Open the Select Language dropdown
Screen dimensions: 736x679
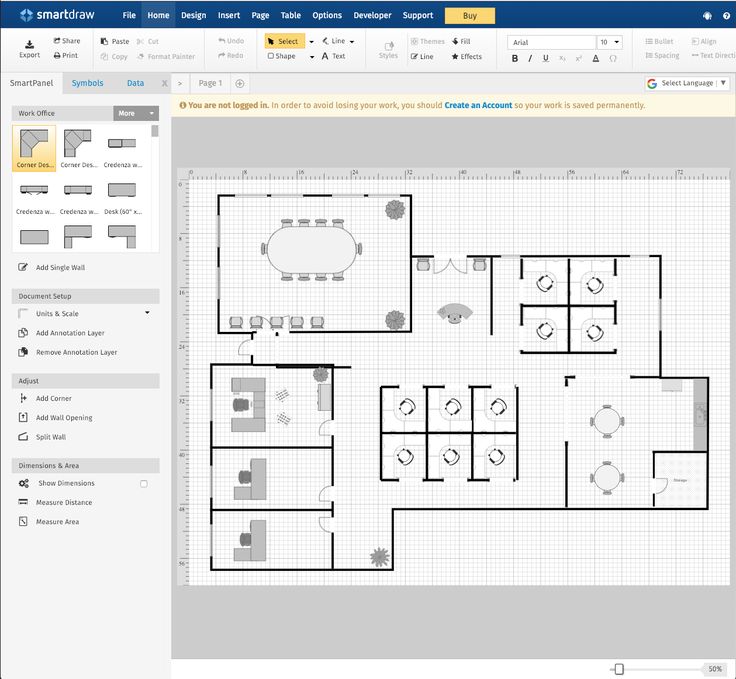pyautogui.click(x=687, y=83)
